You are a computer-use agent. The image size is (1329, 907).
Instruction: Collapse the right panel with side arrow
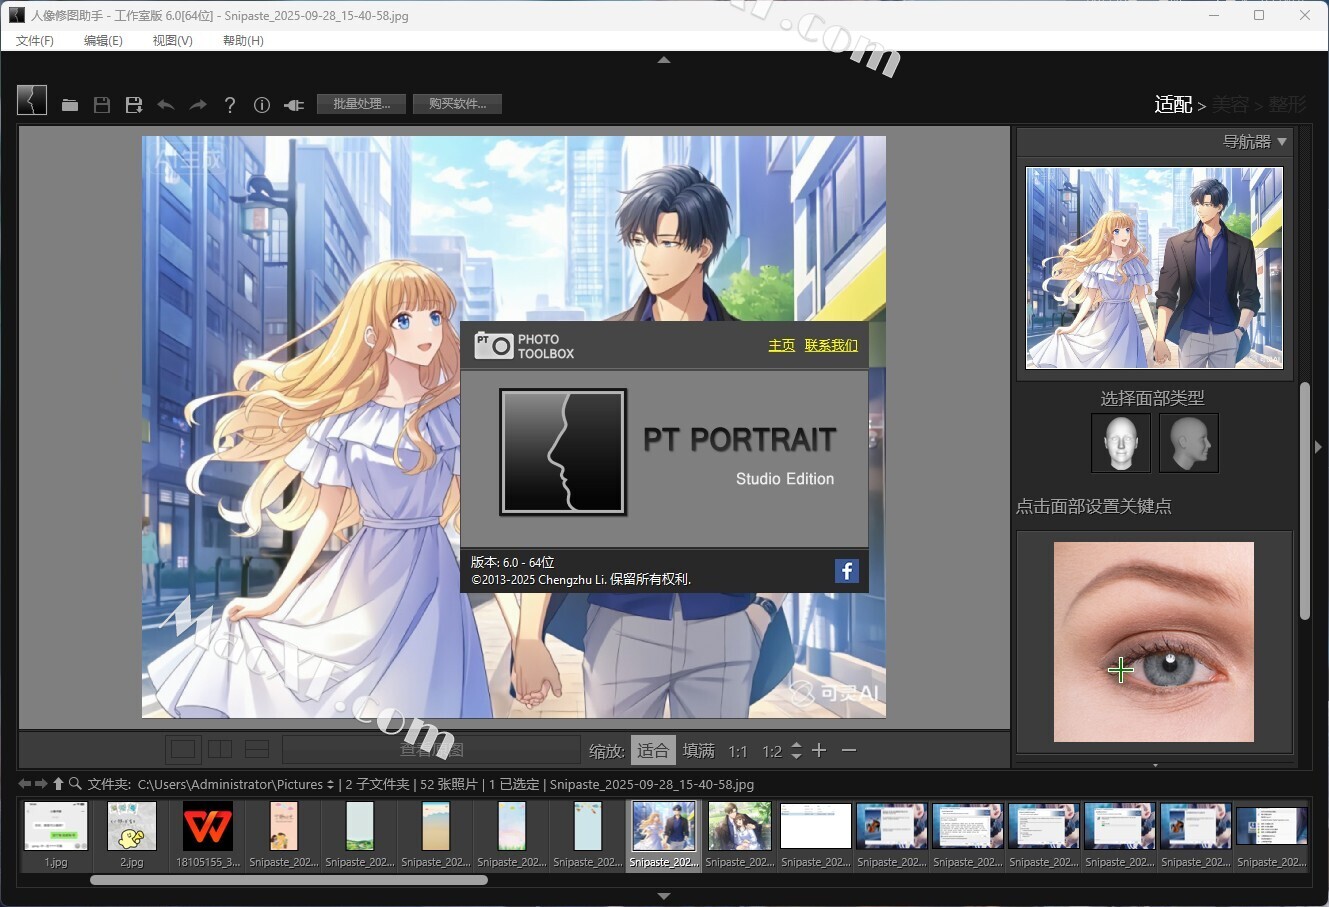[1318, 447]
